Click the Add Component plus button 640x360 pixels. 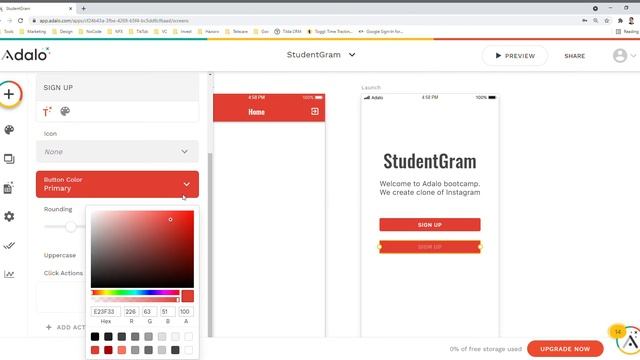pos(9,94)
